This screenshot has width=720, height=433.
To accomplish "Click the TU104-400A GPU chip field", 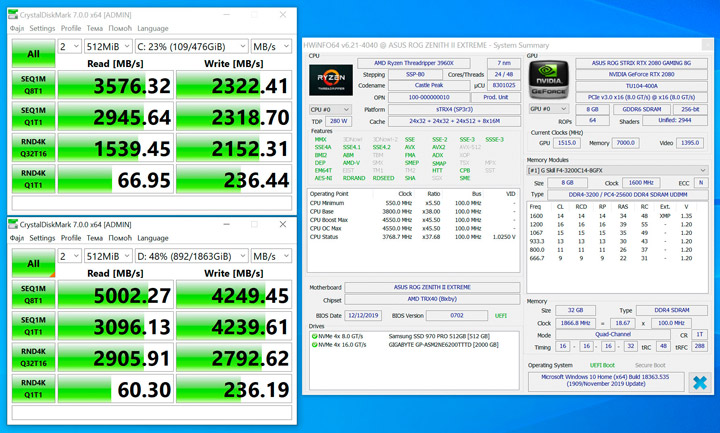I will tap(641, 86).
